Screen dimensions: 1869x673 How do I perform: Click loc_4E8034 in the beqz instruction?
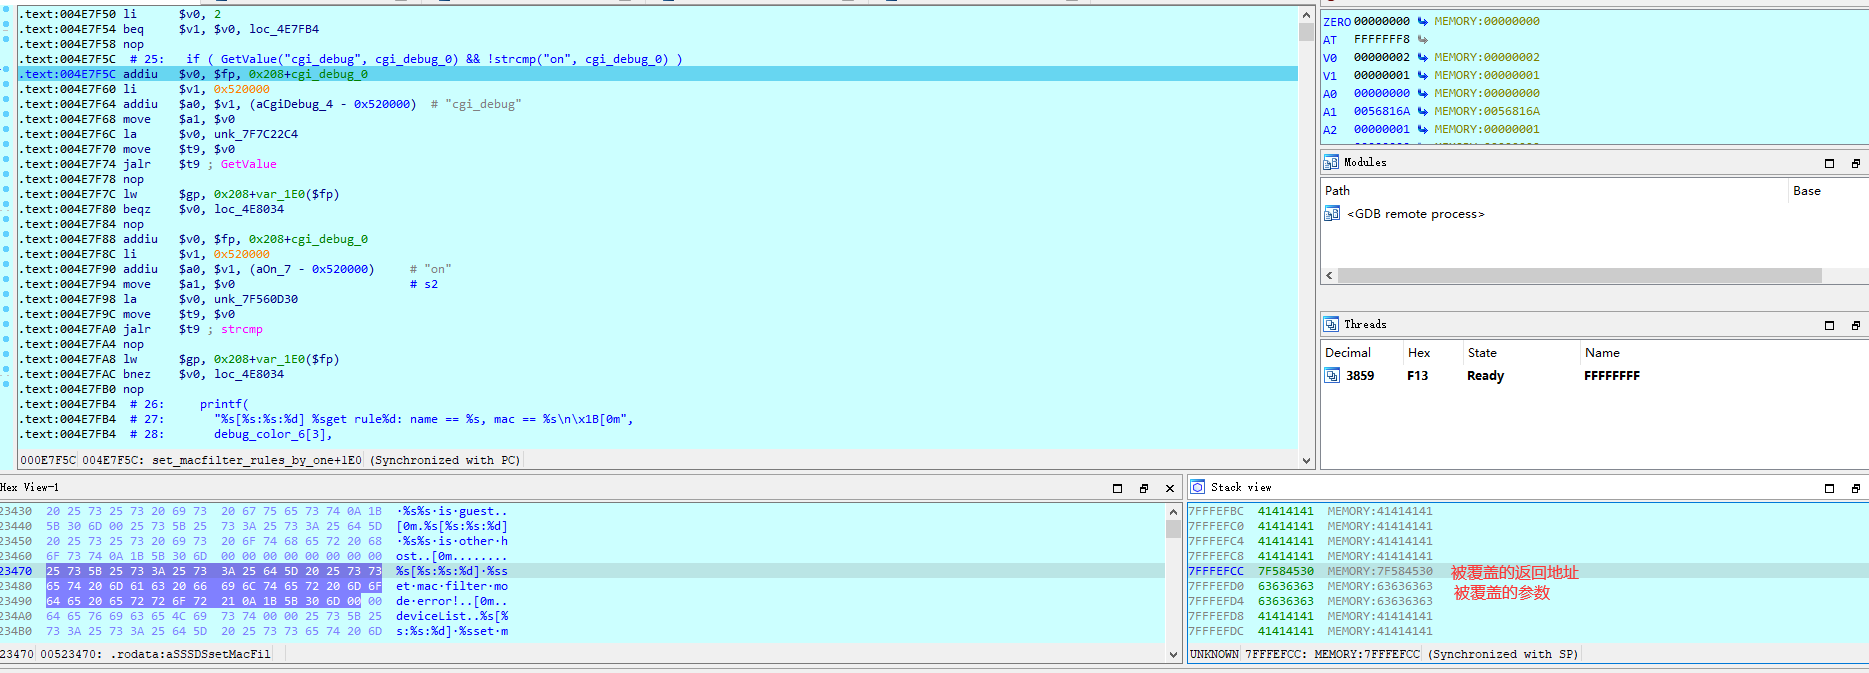point(249,209)
